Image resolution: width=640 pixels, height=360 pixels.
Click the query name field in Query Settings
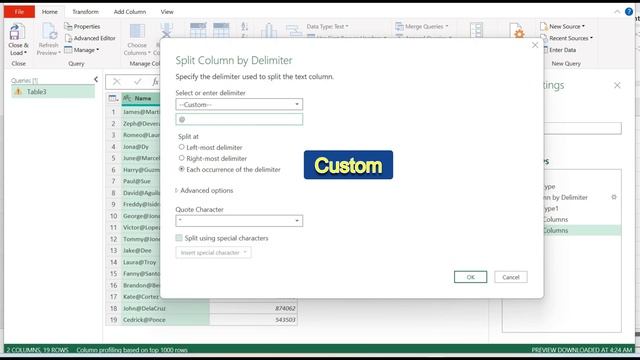pos(582,128)
